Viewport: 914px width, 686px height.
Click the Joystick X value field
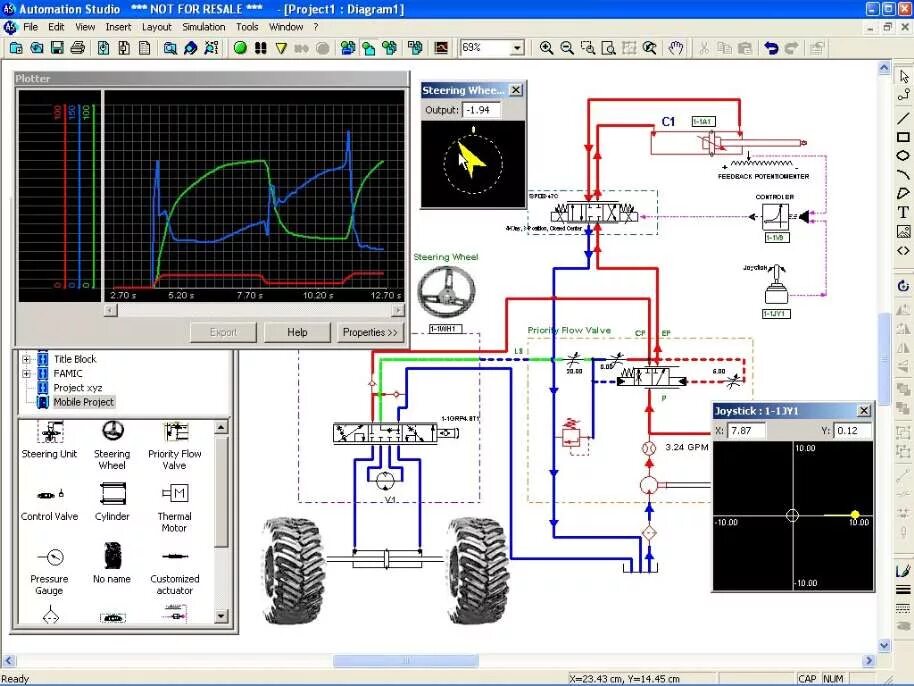pos(747,431)
